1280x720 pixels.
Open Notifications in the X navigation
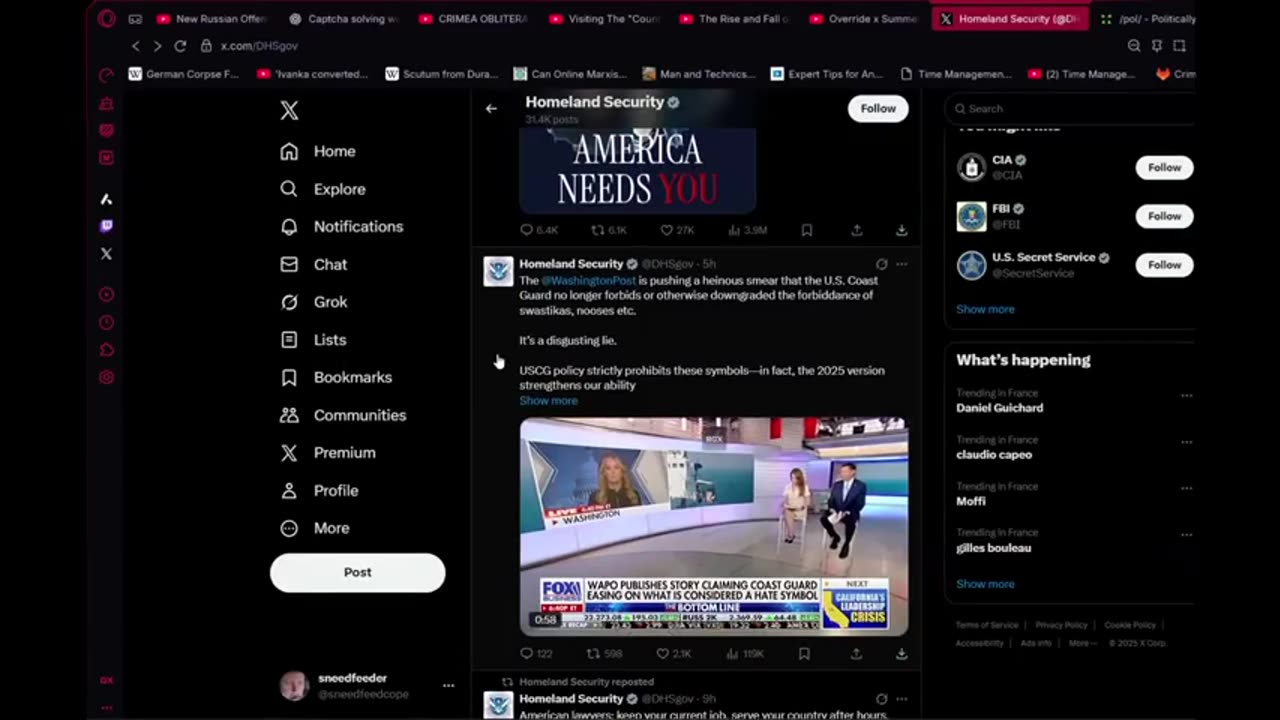click(342, 227)
